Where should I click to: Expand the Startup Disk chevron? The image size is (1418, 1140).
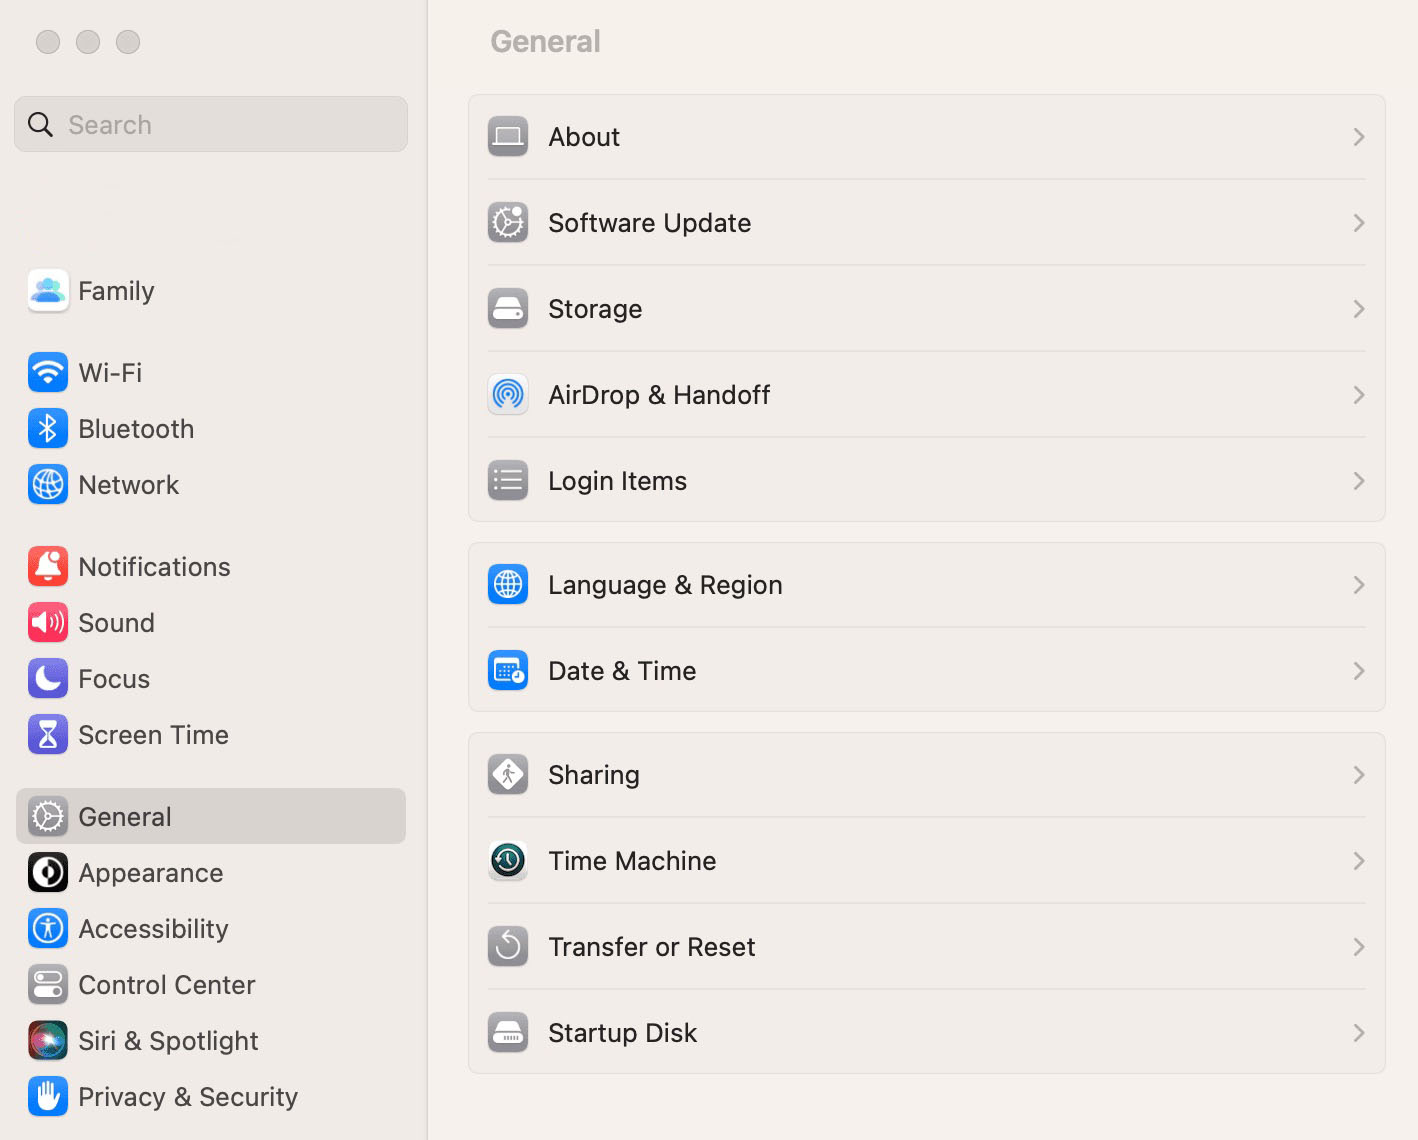pyautogui.click(x=1358, y=1033)
